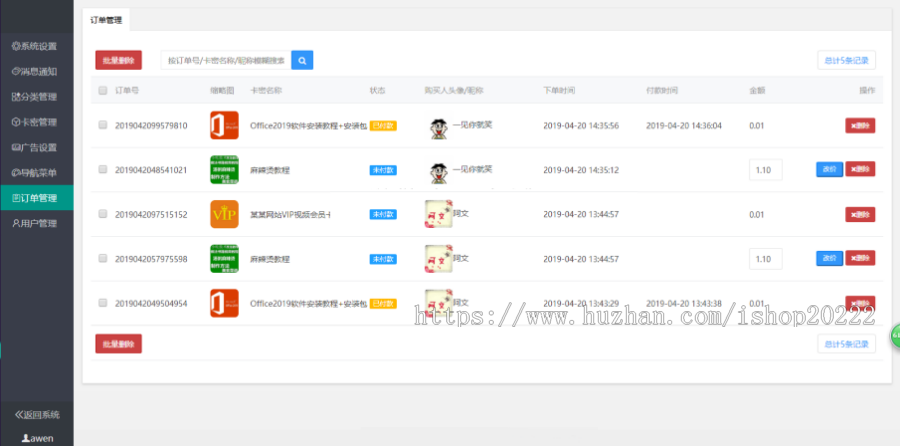Click the 金额 column header

(757, 91)
